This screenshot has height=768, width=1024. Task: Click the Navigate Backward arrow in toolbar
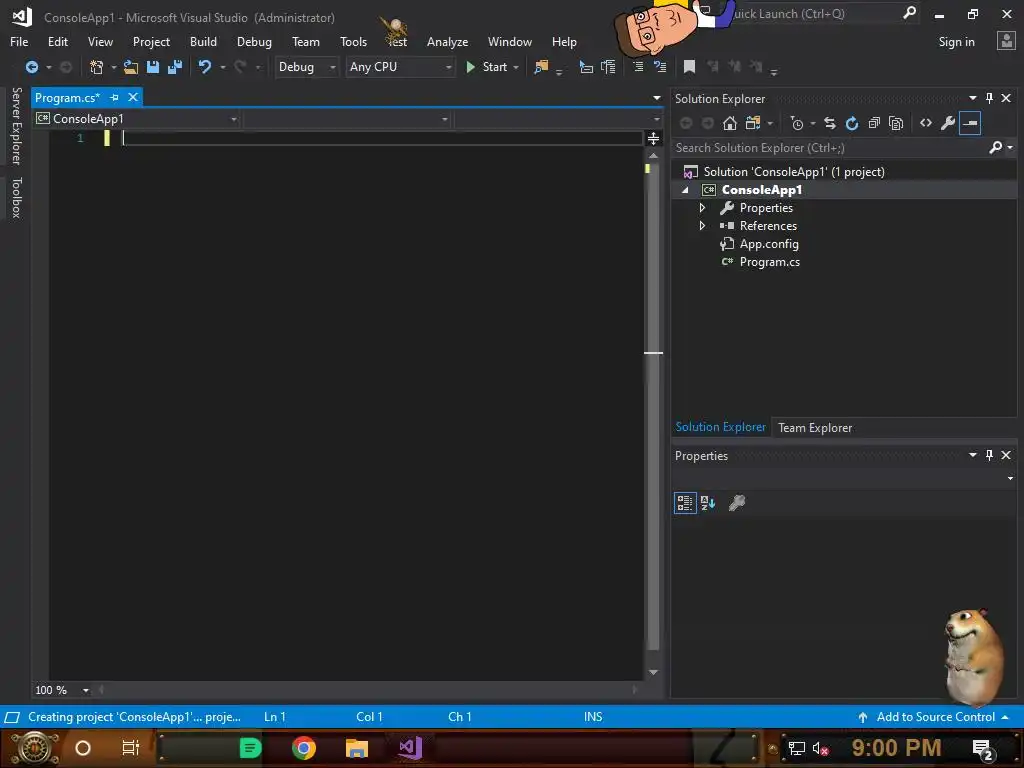[31, 67]
